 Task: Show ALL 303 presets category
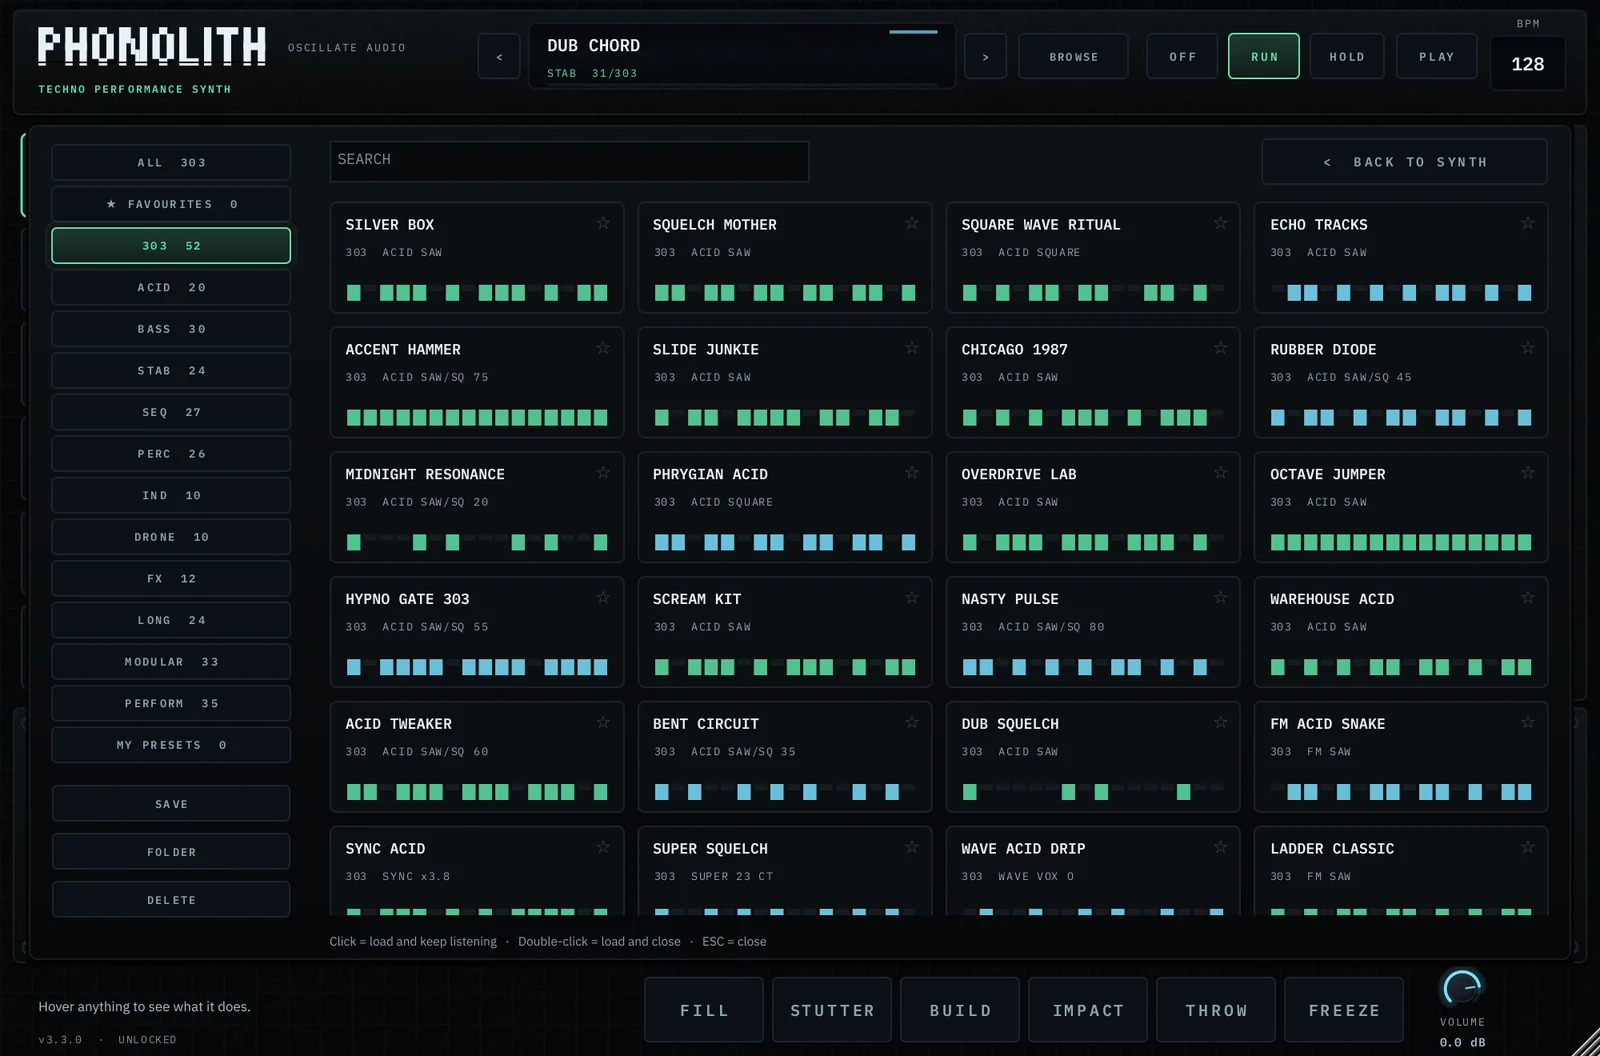coord(171,162)
